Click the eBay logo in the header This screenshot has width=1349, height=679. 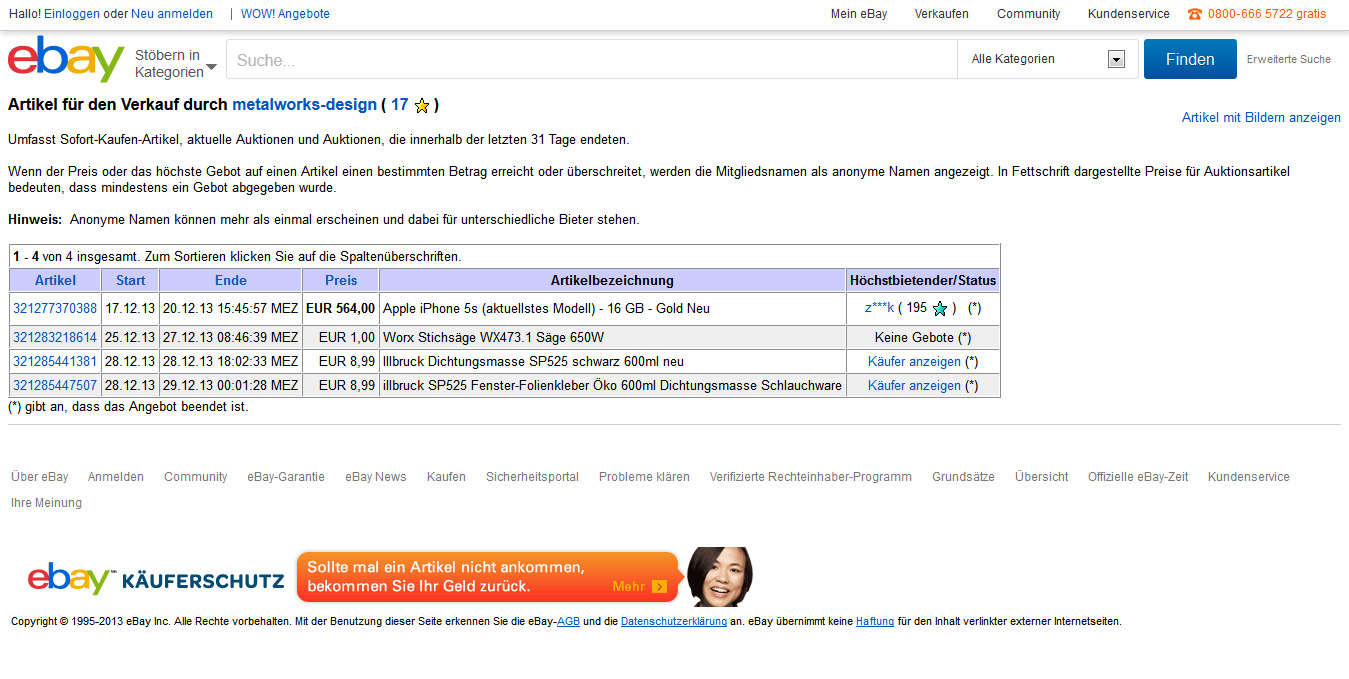66,59
